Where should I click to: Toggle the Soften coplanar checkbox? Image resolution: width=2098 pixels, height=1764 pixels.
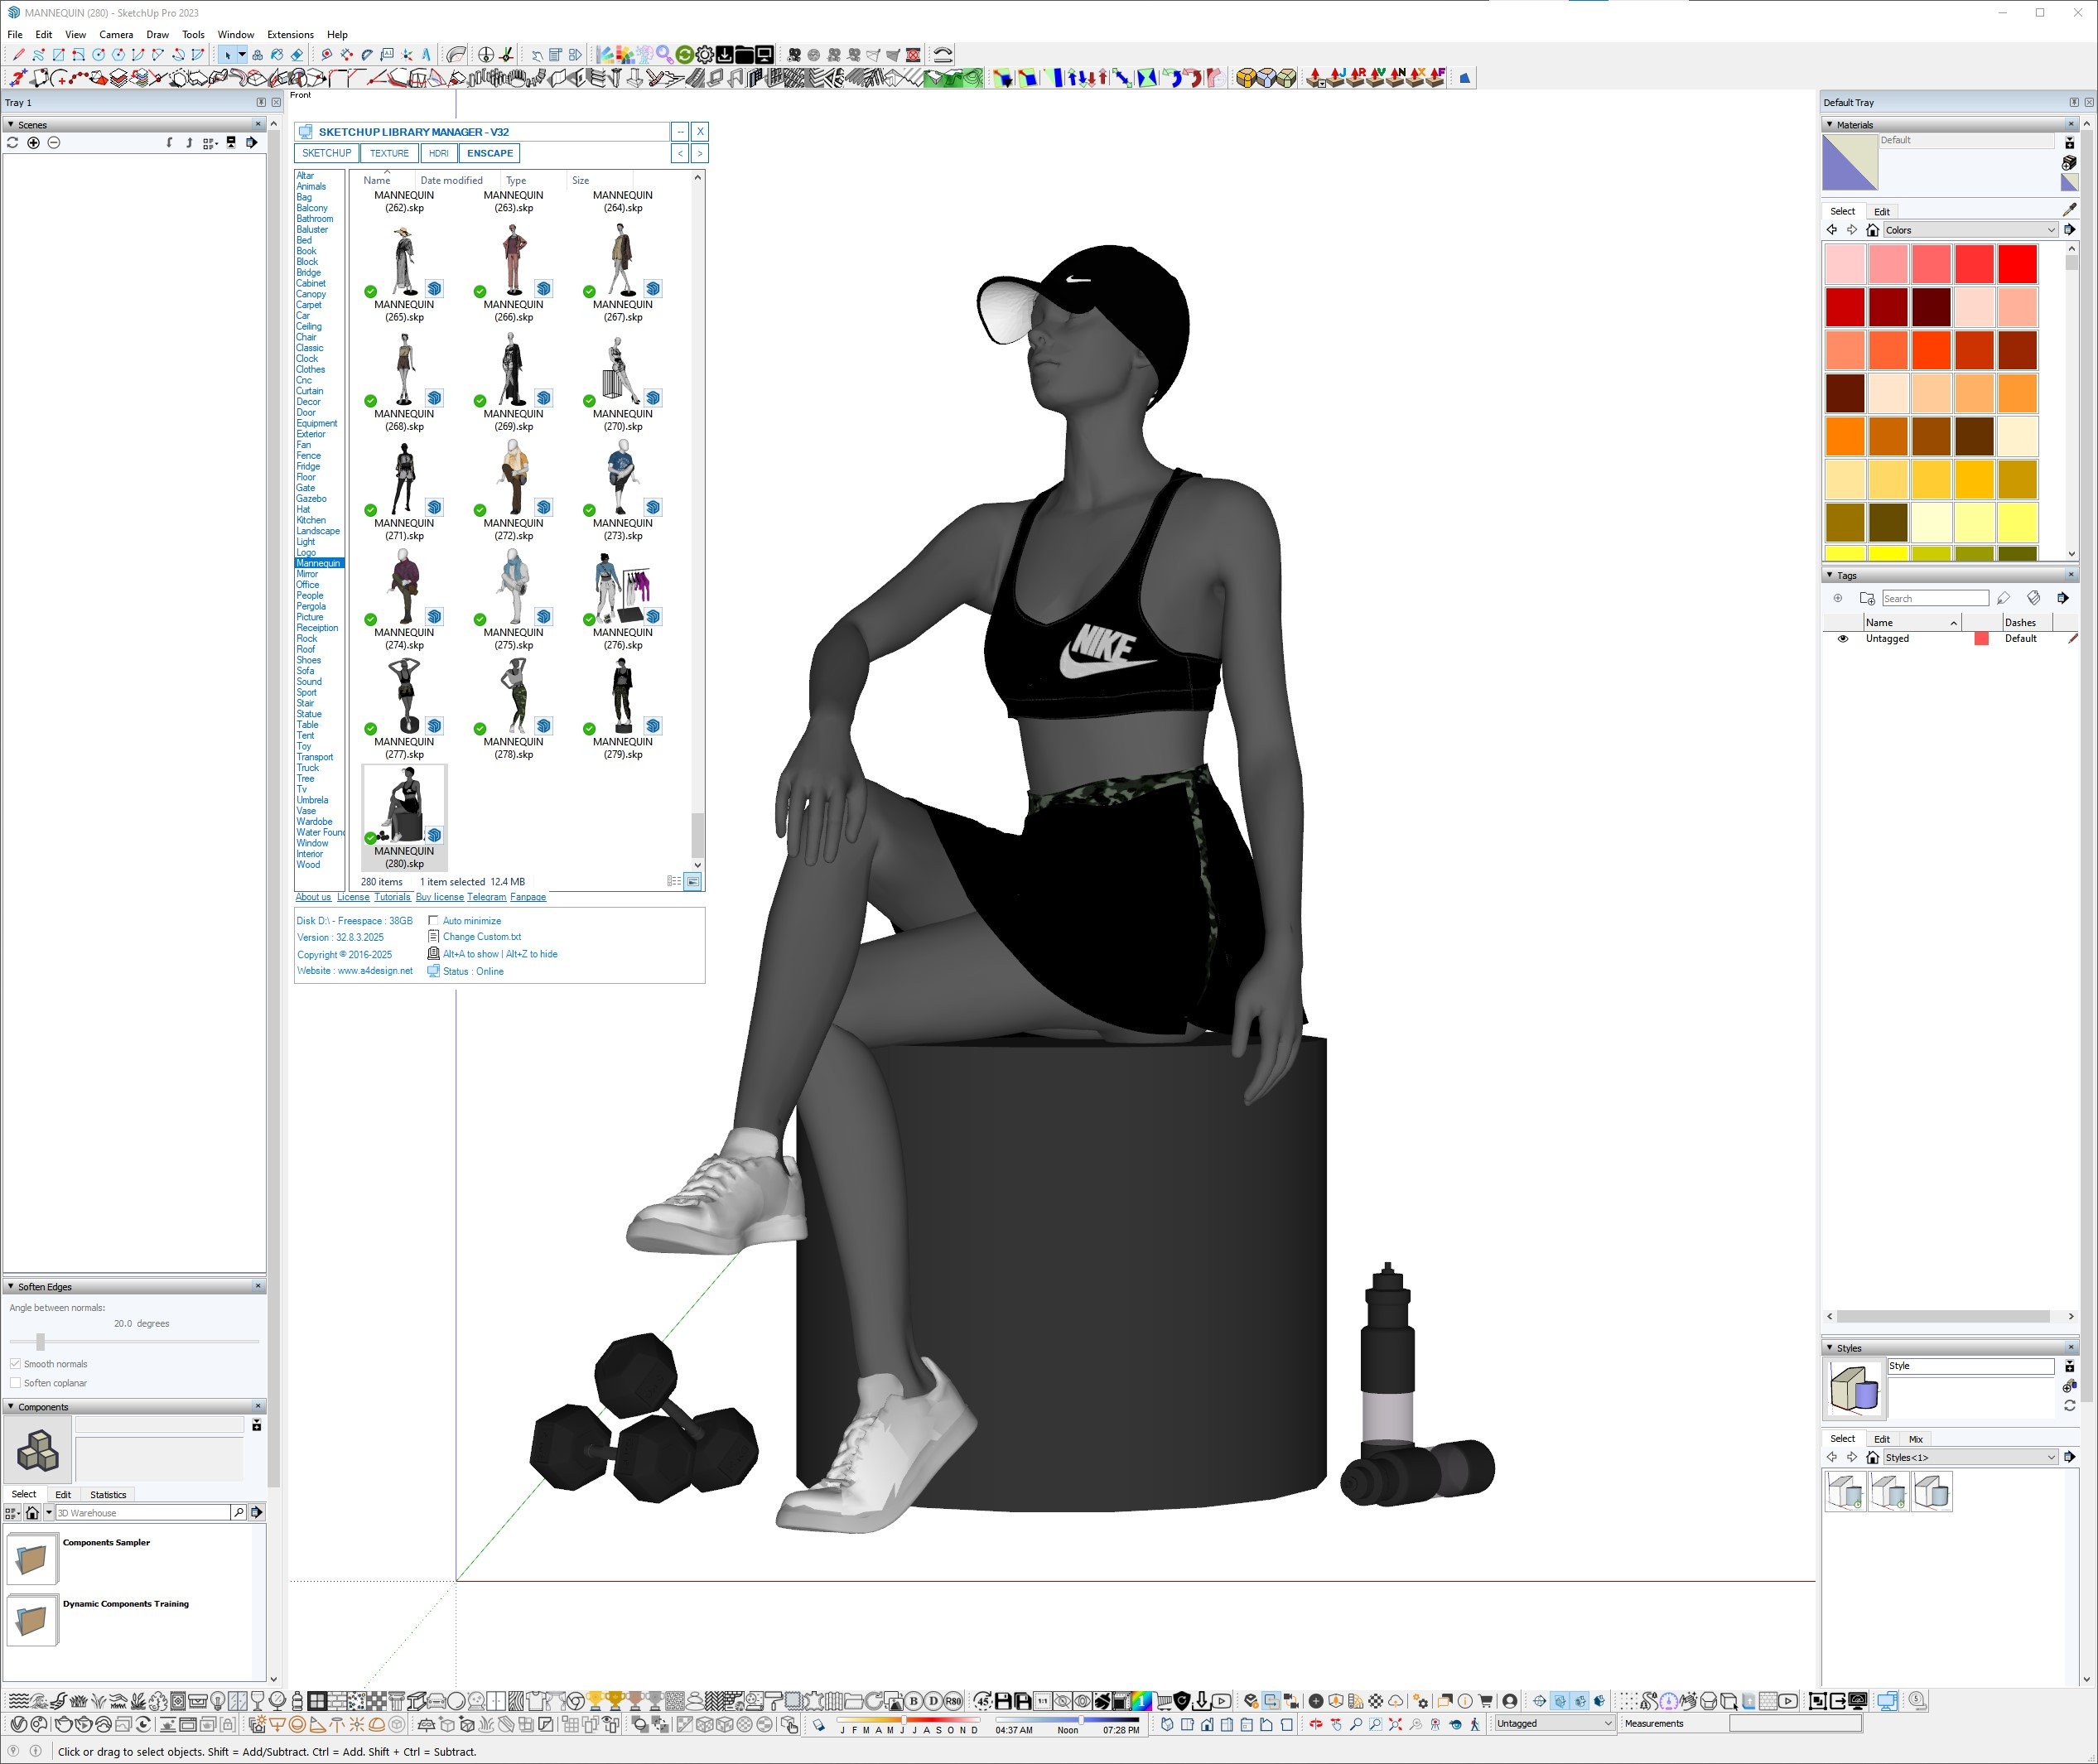pos(15,1383)
